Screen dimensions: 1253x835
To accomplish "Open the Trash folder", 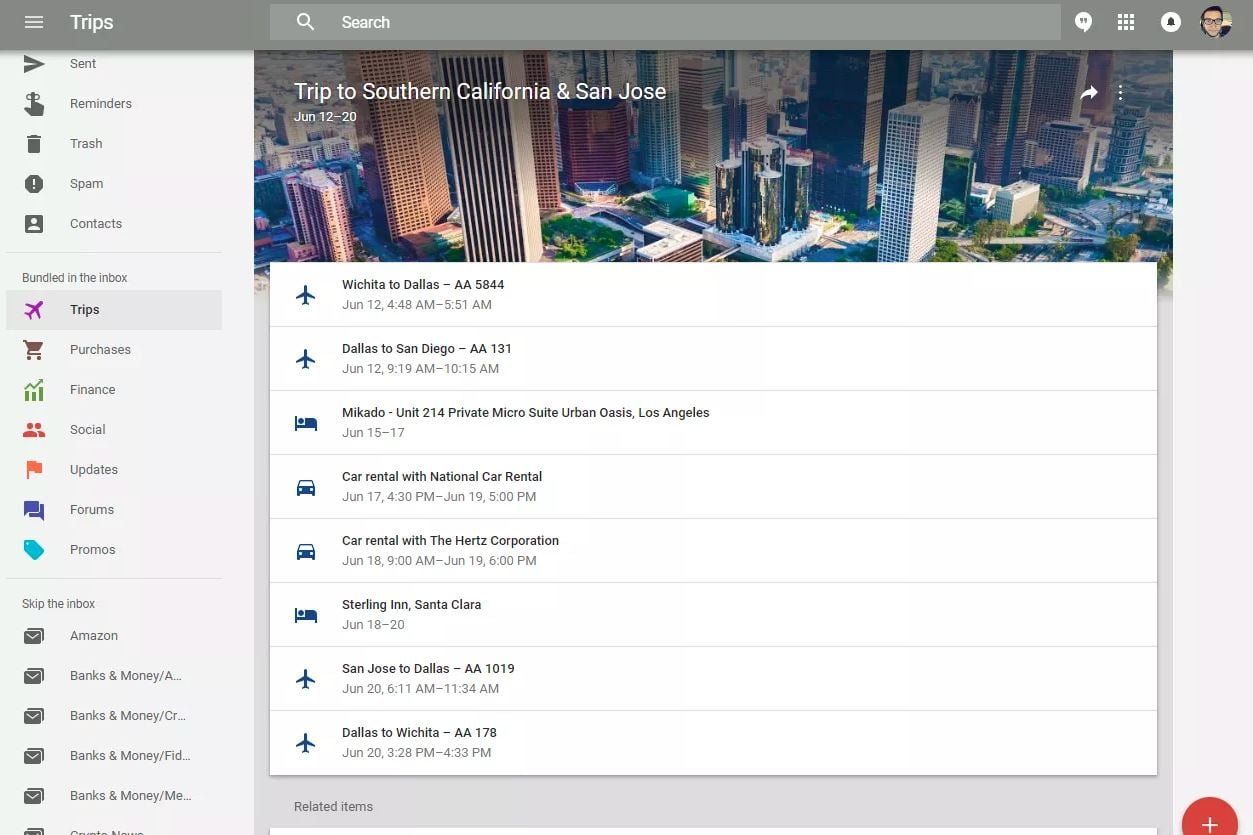I will tap(86, 144).
